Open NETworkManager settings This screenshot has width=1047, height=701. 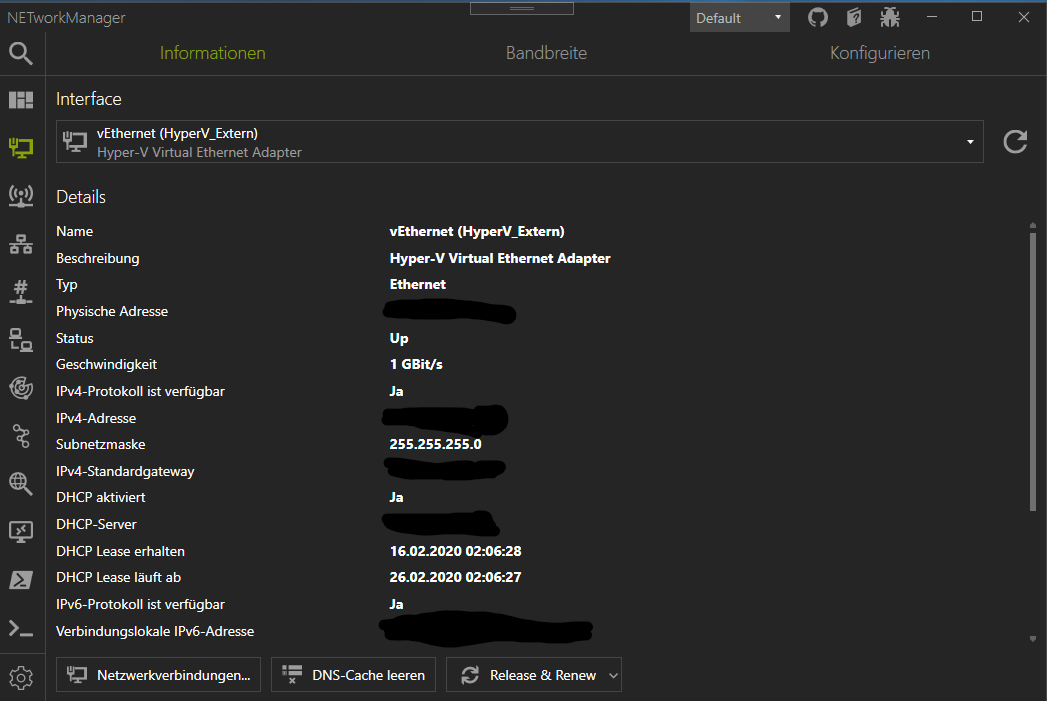click(21, 676)
